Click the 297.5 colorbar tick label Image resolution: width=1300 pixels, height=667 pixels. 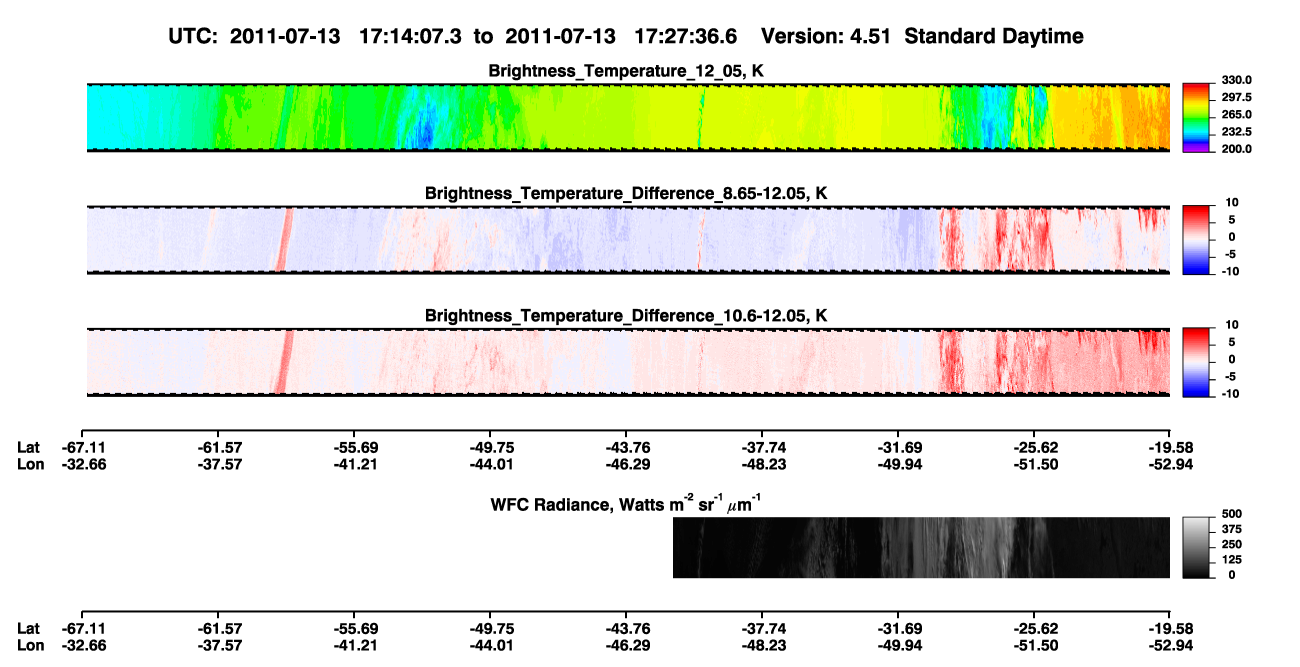point(1236,97)
